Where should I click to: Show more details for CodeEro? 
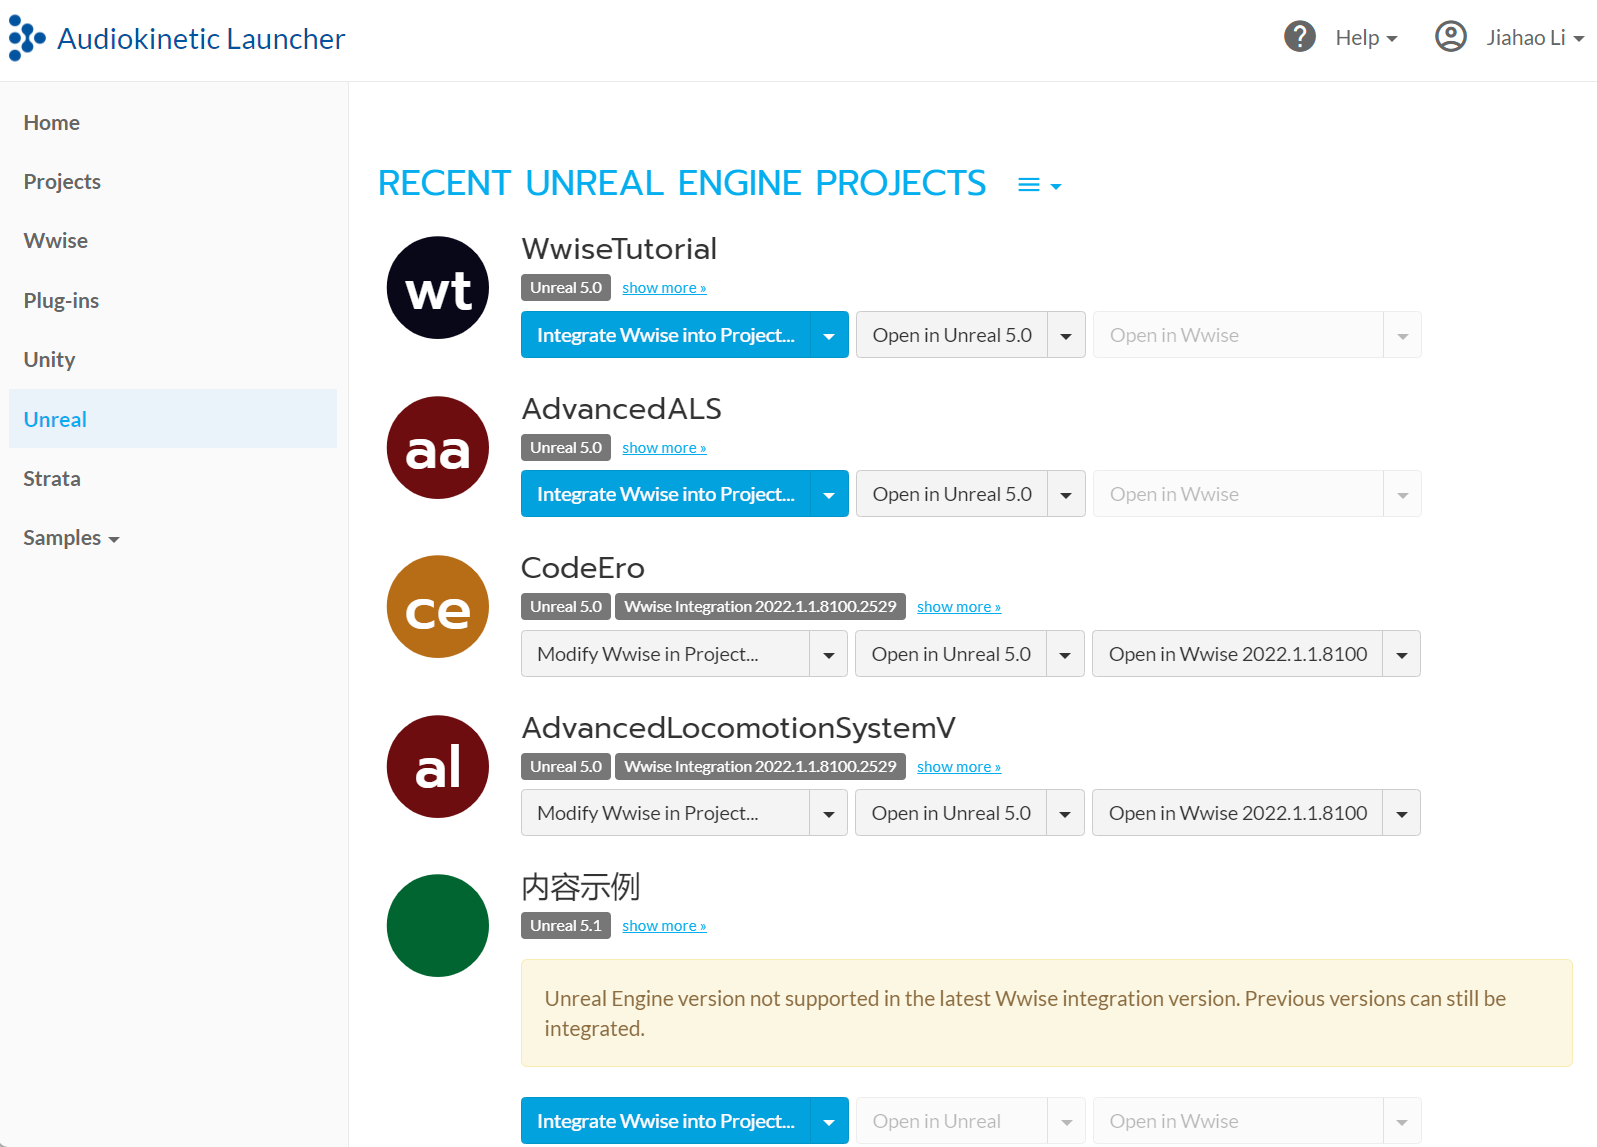[x=959, y=607]
